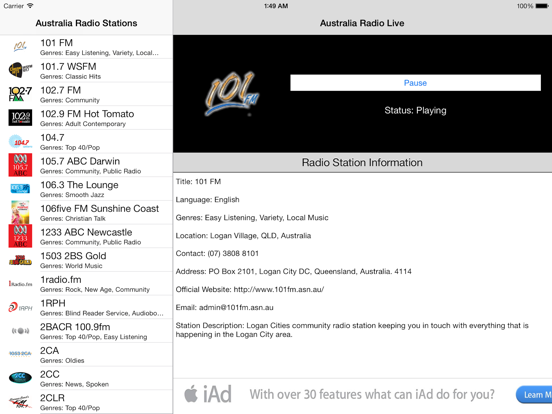Screen dimensions: 552x414
Task: Click 'Genres: Classic Hits' subtitle
Action: (x=70, y=76)
